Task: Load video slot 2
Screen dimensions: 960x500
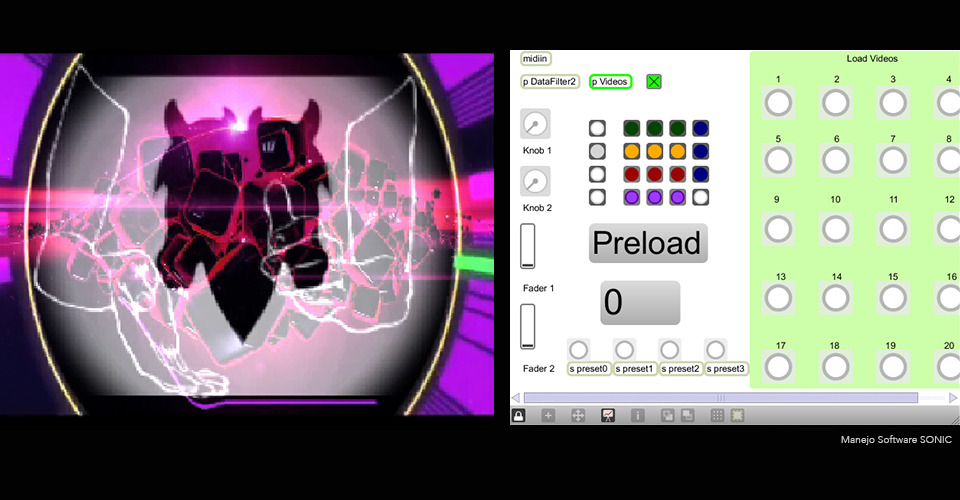Action: click(836, 103)
